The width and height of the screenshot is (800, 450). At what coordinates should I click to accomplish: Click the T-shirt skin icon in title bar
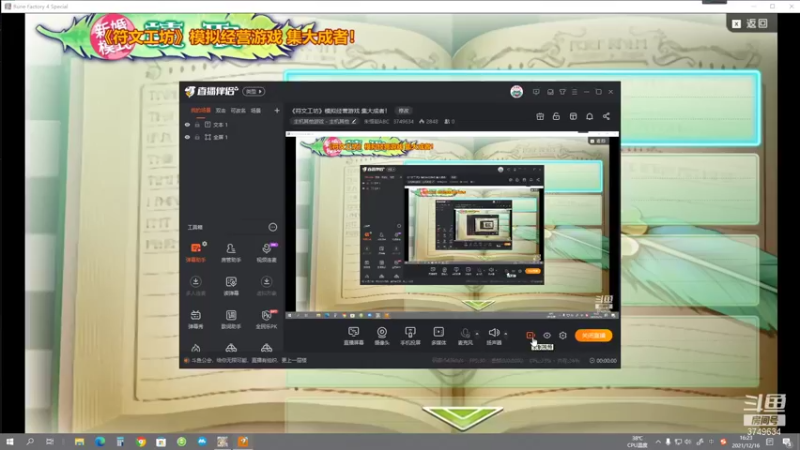(562, 92)
